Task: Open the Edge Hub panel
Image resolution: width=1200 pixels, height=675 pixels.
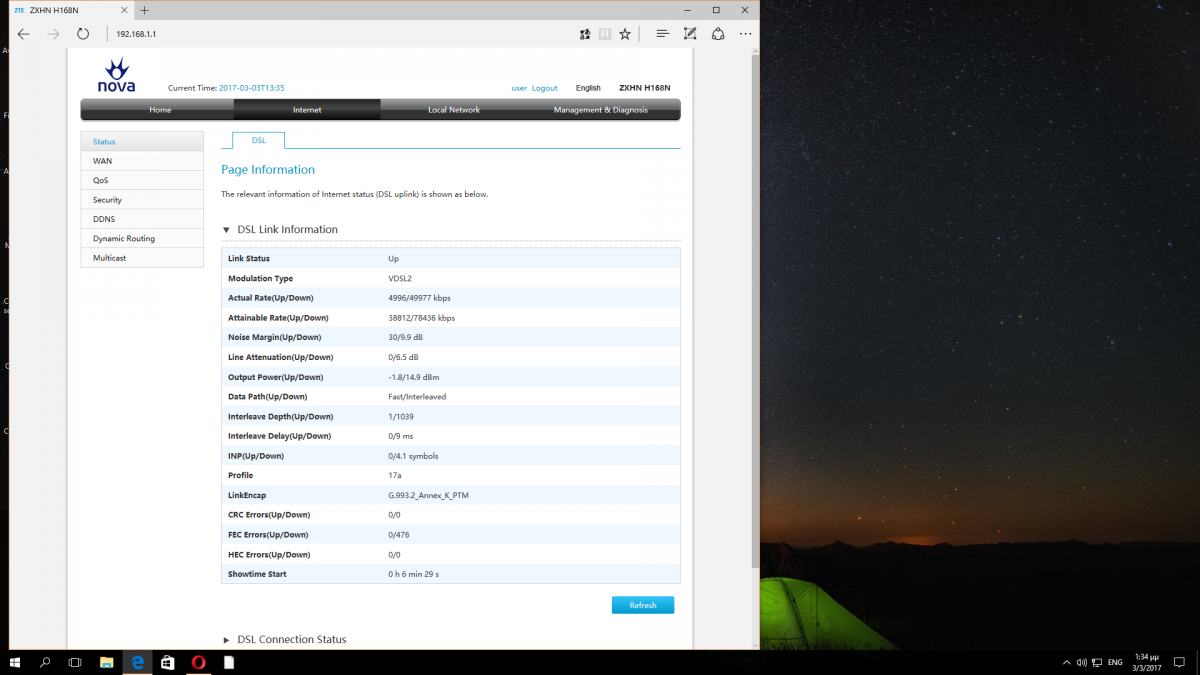Action: point(662,34)
